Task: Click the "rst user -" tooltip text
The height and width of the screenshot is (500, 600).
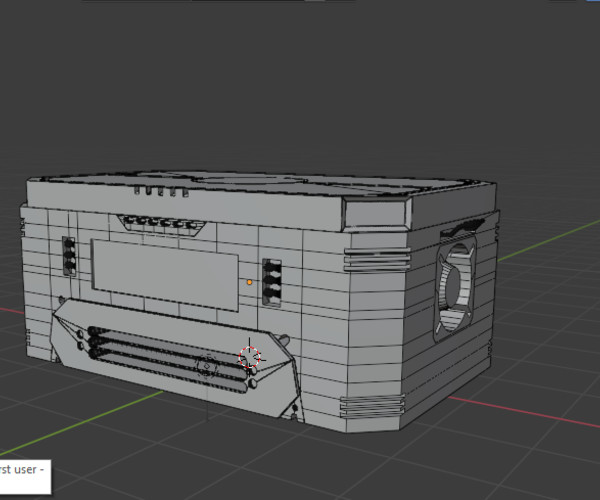Action: [22, 469]
